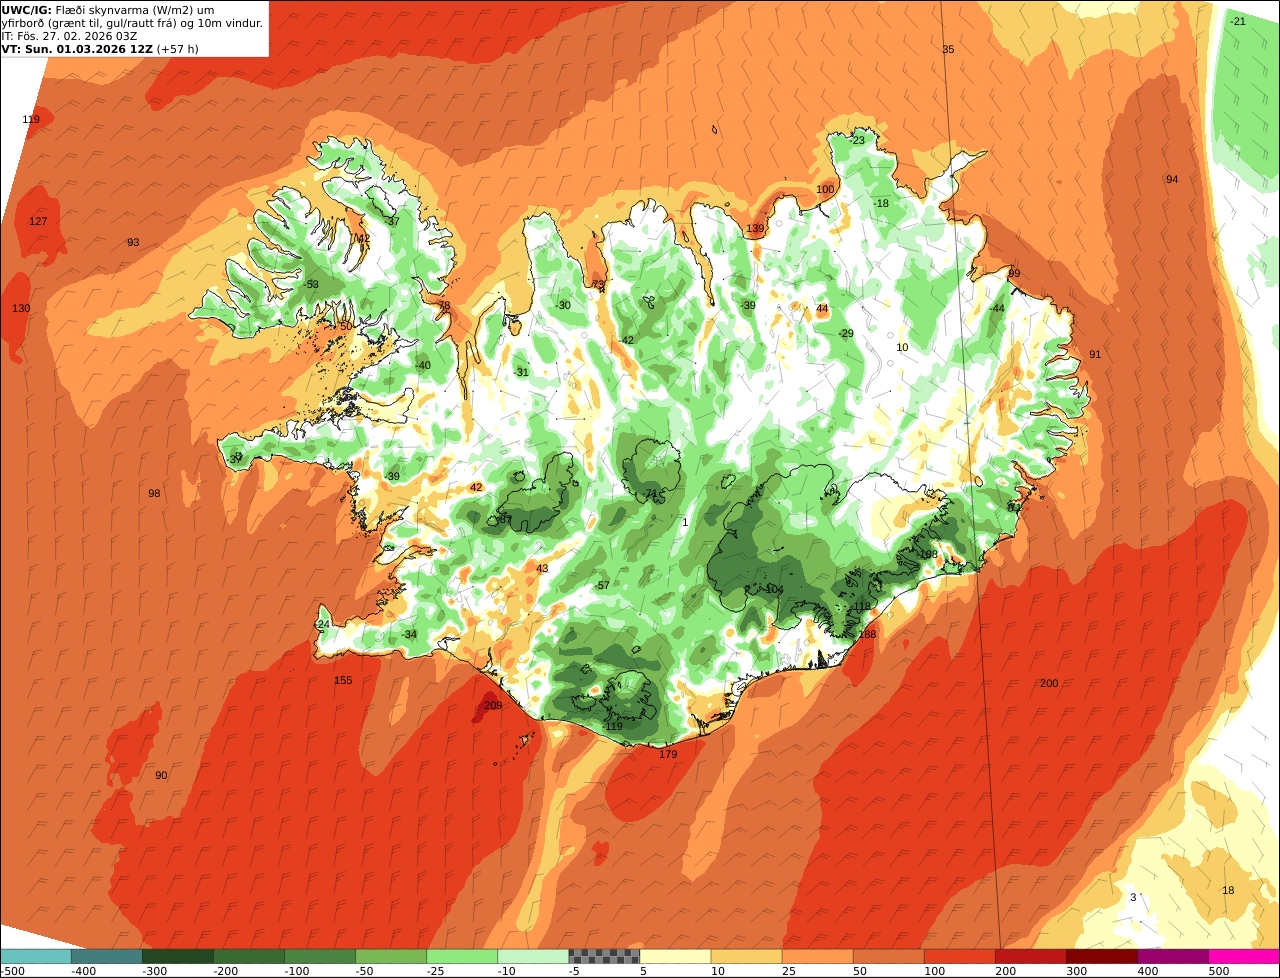This screenshot has width=1280, height=978.
Task: Click the '-500' legend label
Action: tap(12, 971)
